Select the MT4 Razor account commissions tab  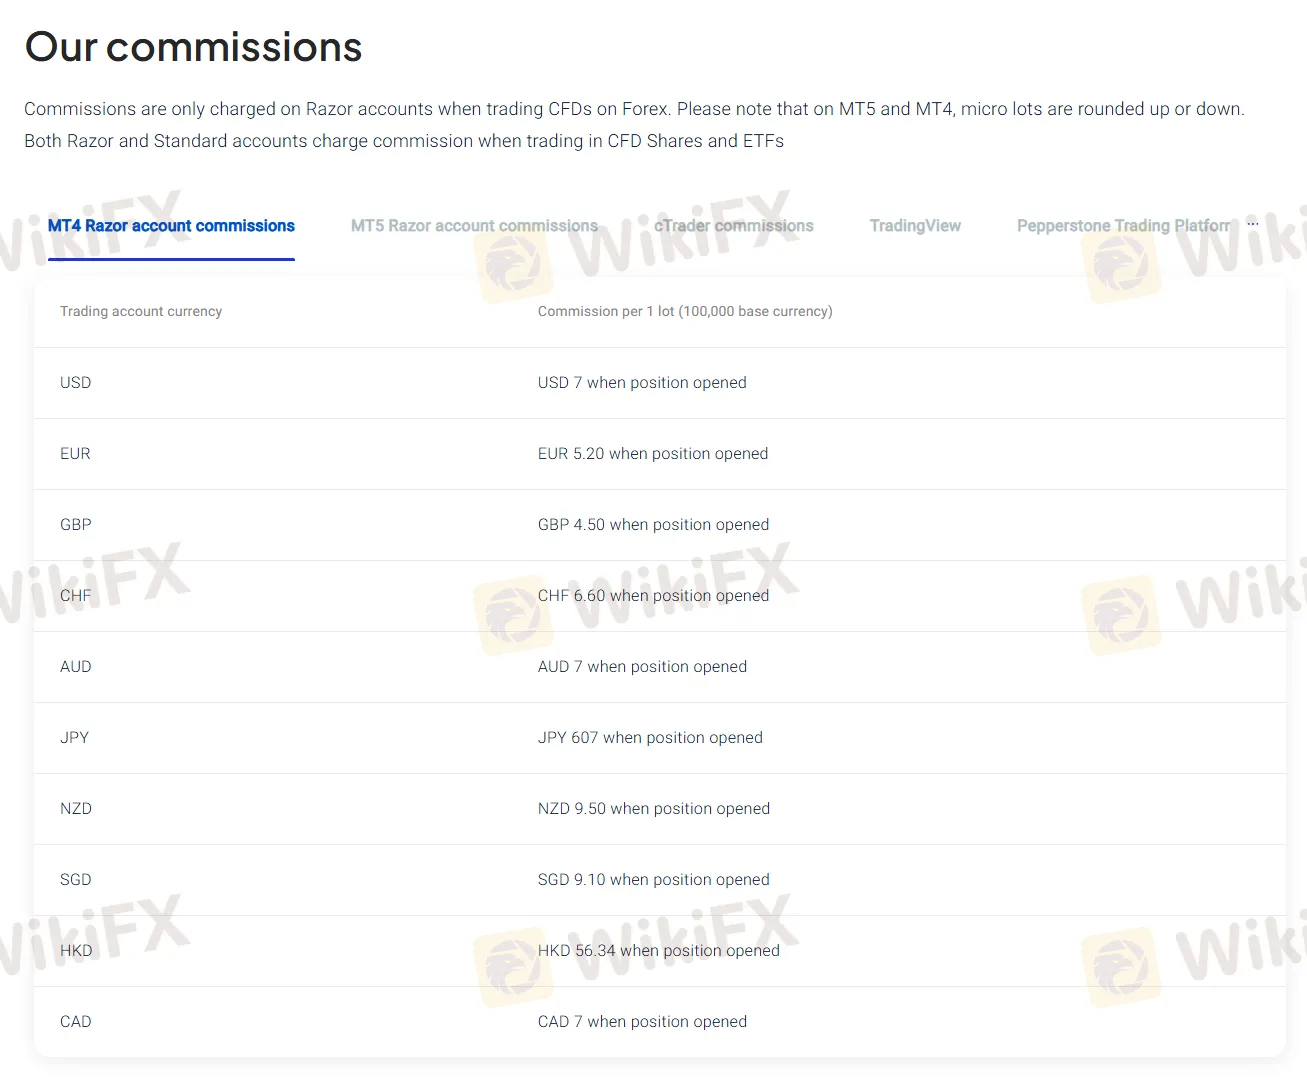(171, 226)
